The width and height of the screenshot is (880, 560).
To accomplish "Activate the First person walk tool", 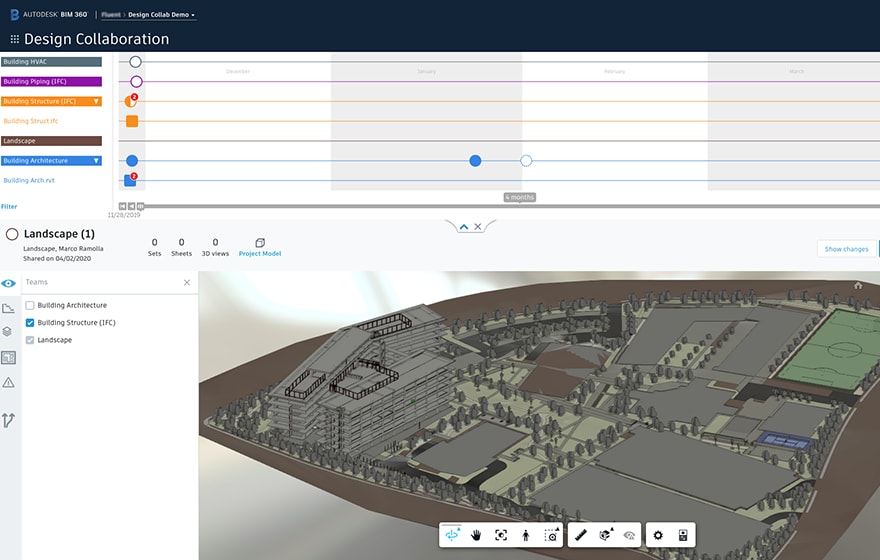I will coord(526,535).
